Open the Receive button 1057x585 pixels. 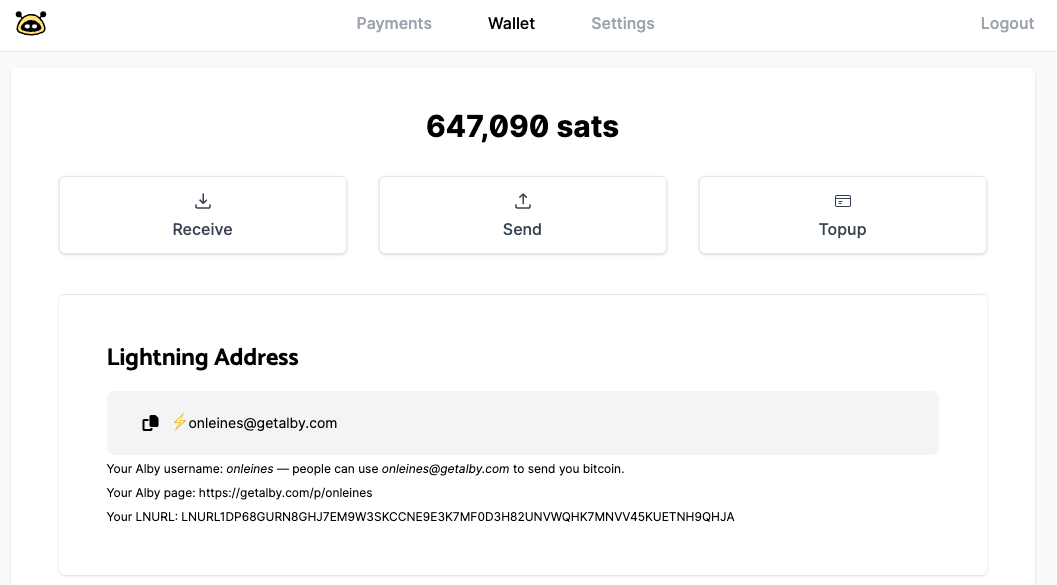pos(203,215)
